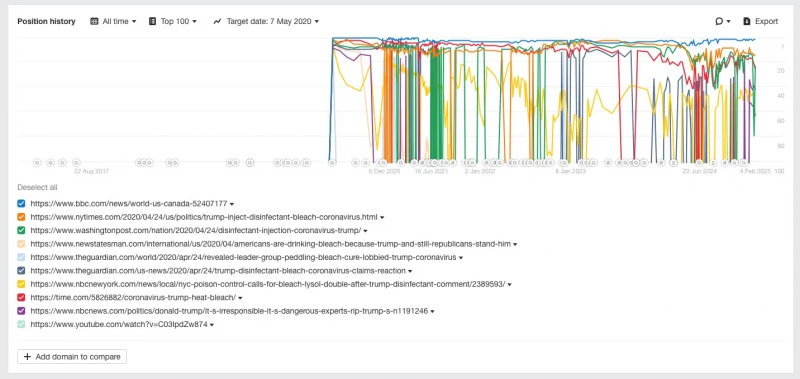Viewport: 800px width, 379px height.
Task: Open the comment bubble icon menu
Action: [723, 21]
